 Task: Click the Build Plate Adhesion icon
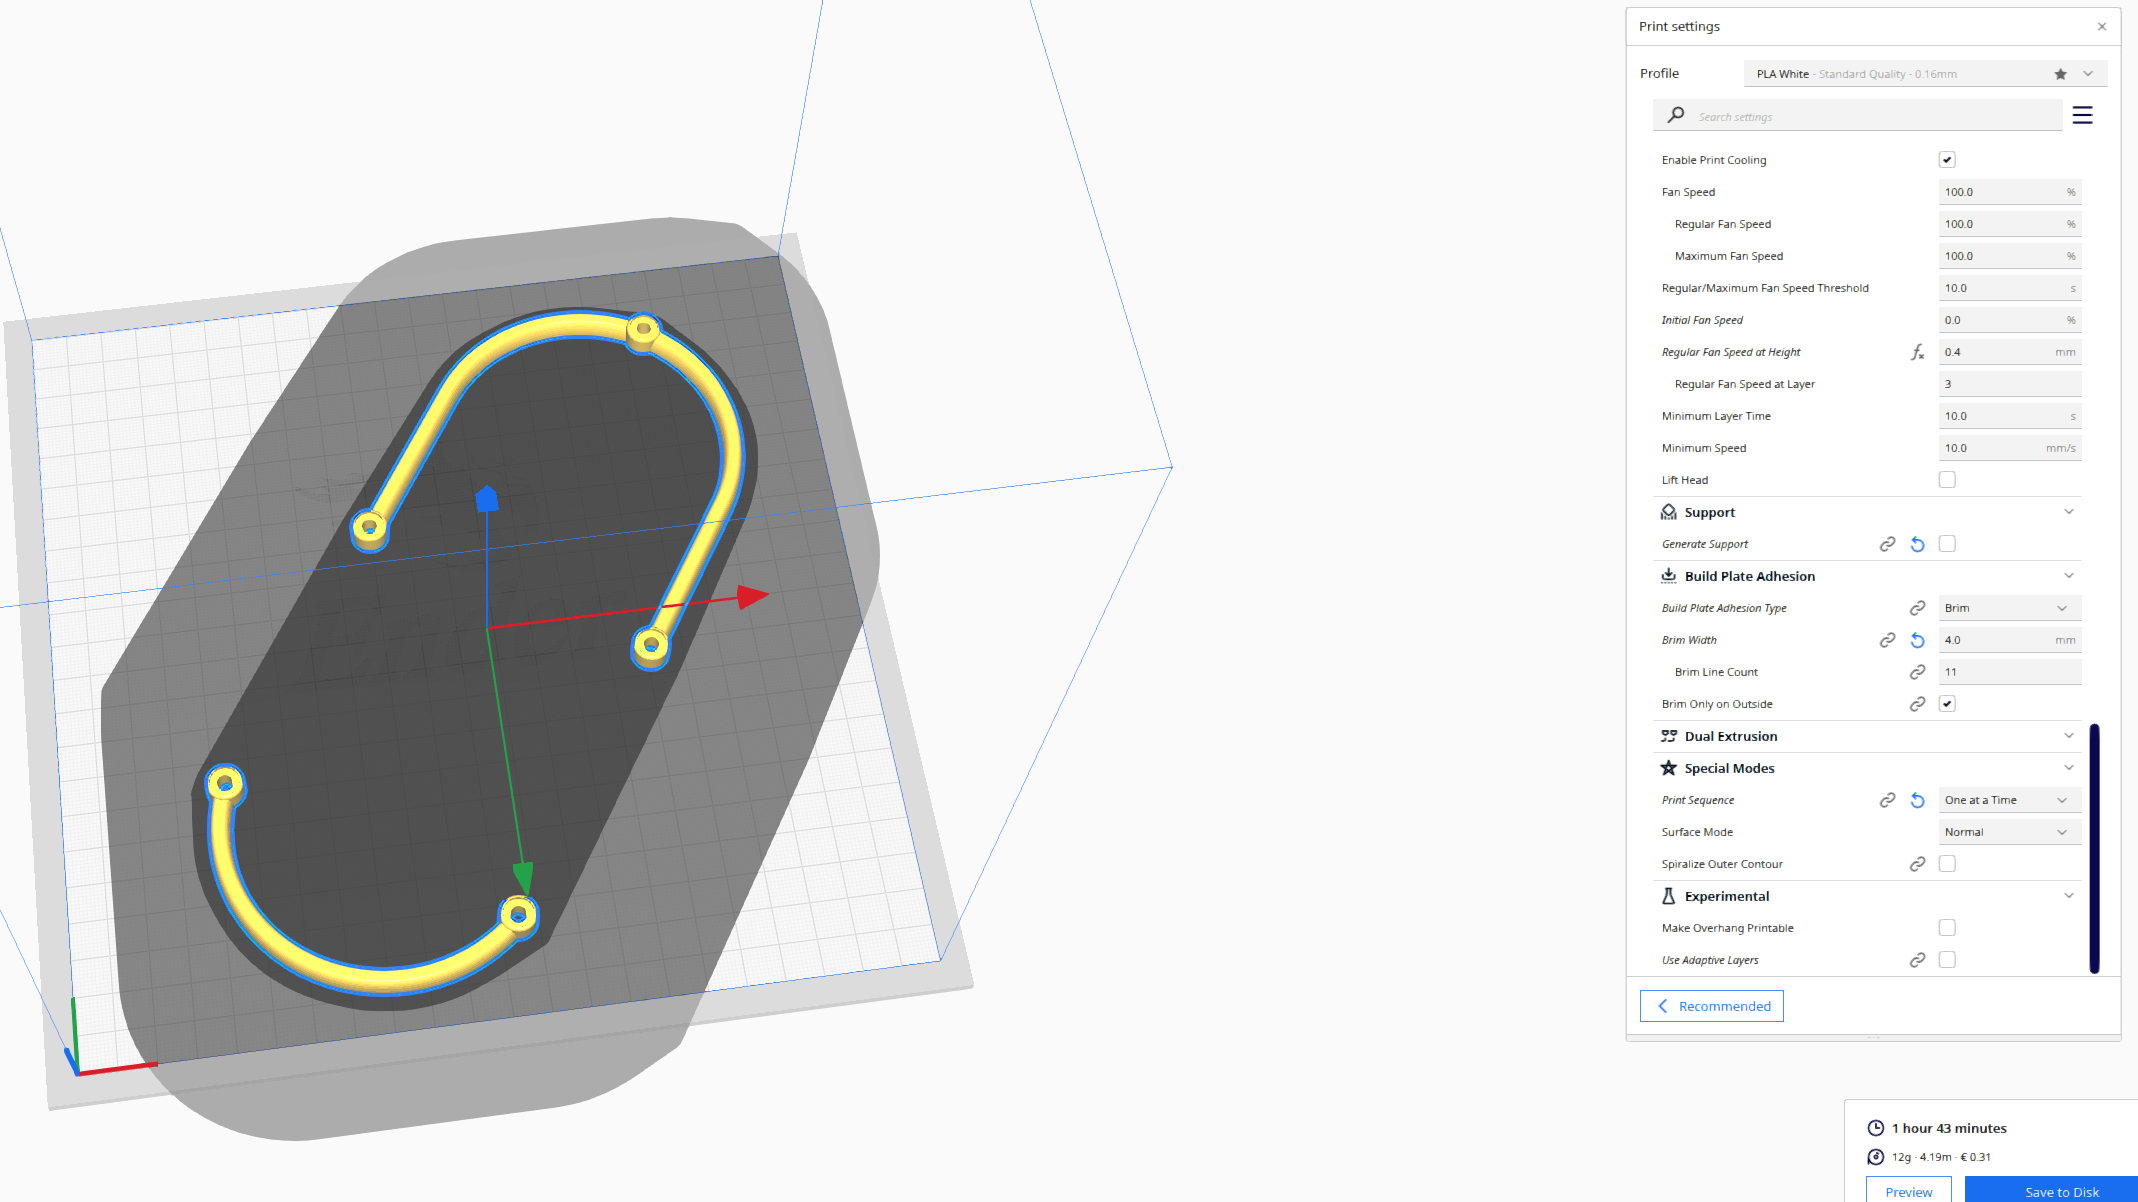[x=1668, y=575]
